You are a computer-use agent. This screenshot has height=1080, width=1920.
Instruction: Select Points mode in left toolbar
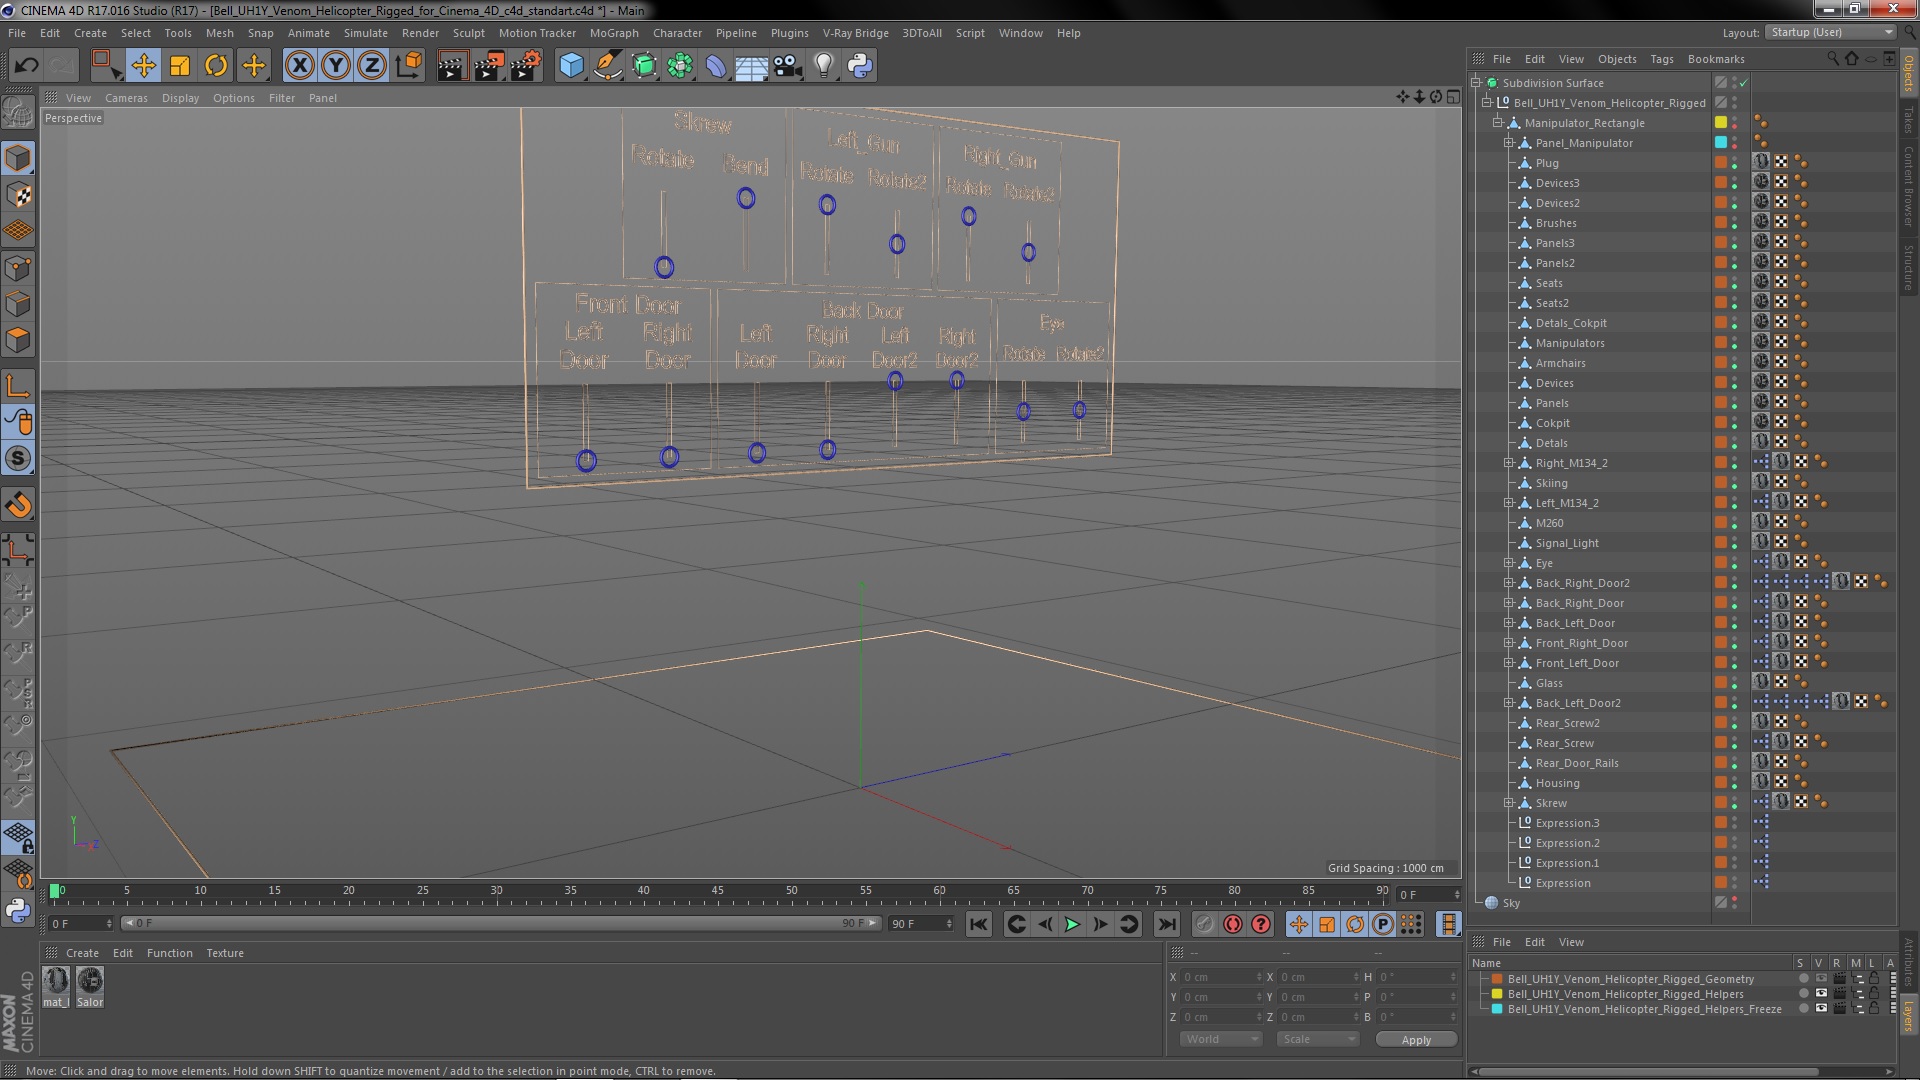pyautogui.click(x=18, y=268)
